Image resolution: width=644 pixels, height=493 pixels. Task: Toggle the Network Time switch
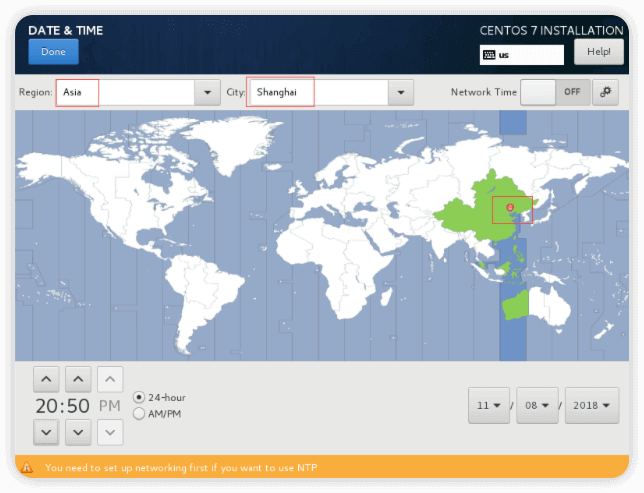pyautogui.click(x=555, y=92)
